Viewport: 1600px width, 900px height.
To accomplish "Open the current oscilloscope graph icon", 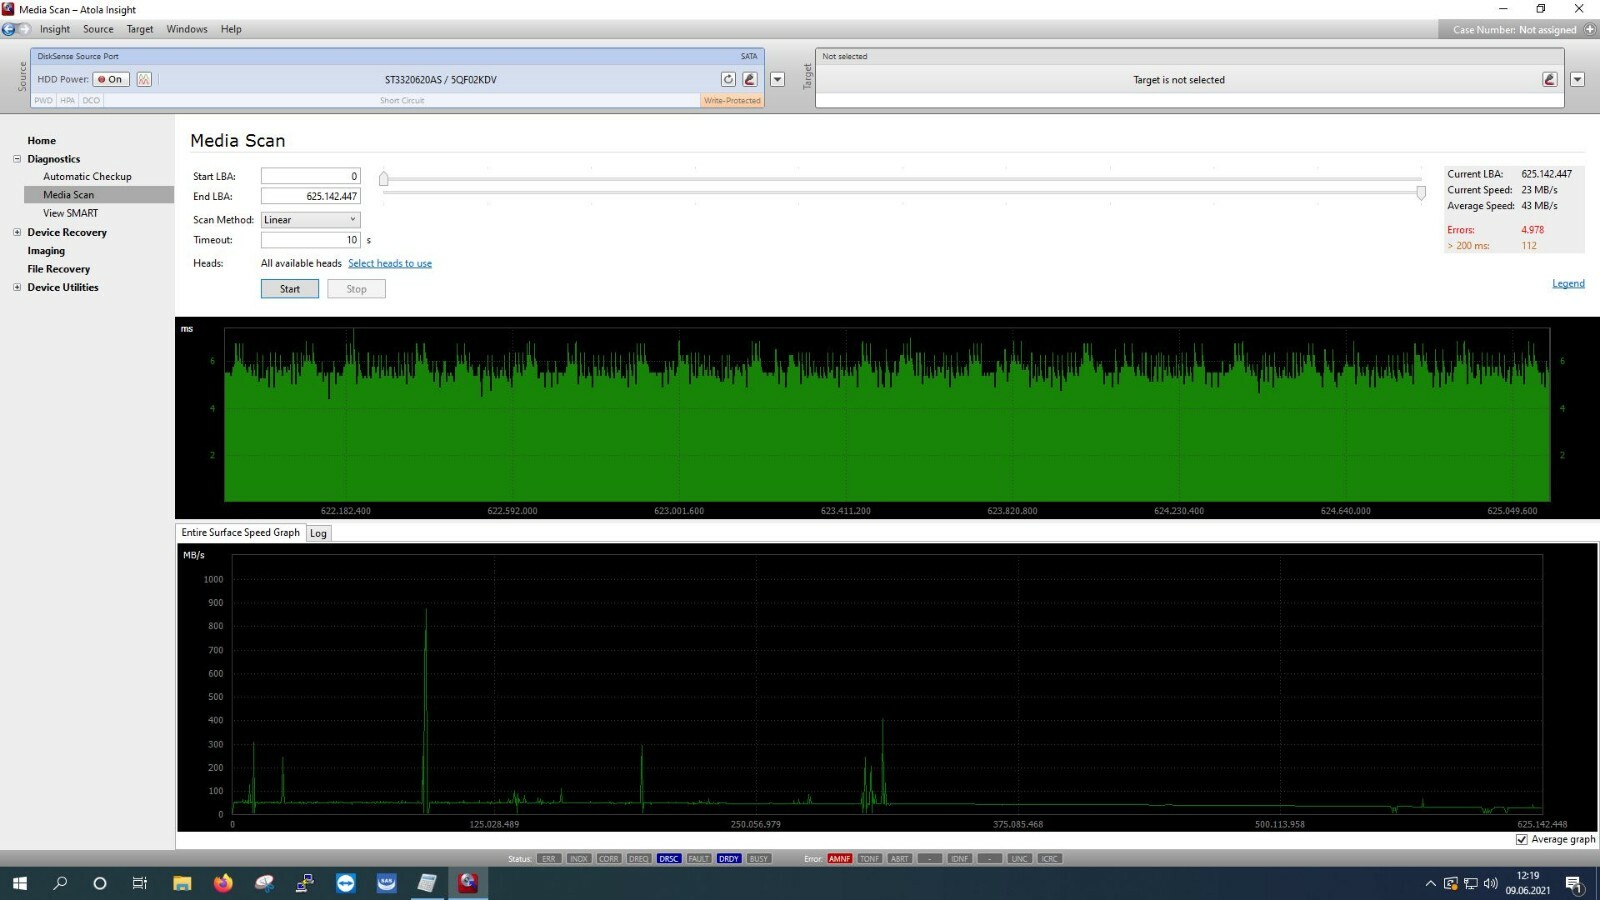I will (x=144, y=79).
